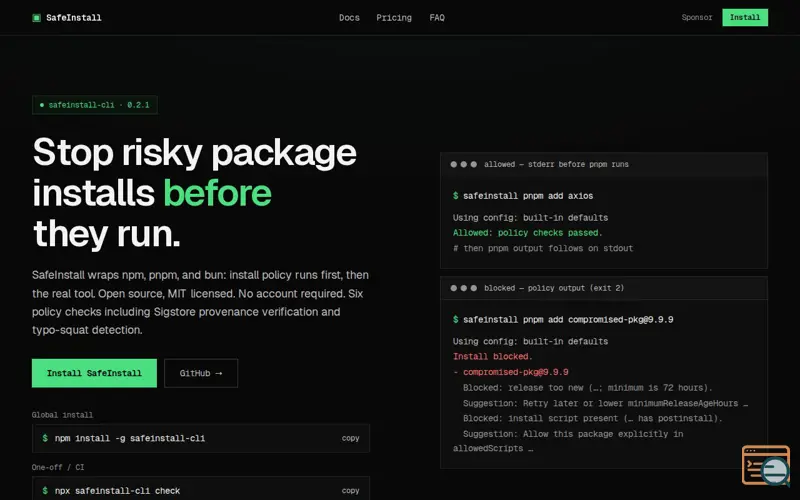Click the safeinstall-cli · 0.2.1 version badge

click(95, 105)
